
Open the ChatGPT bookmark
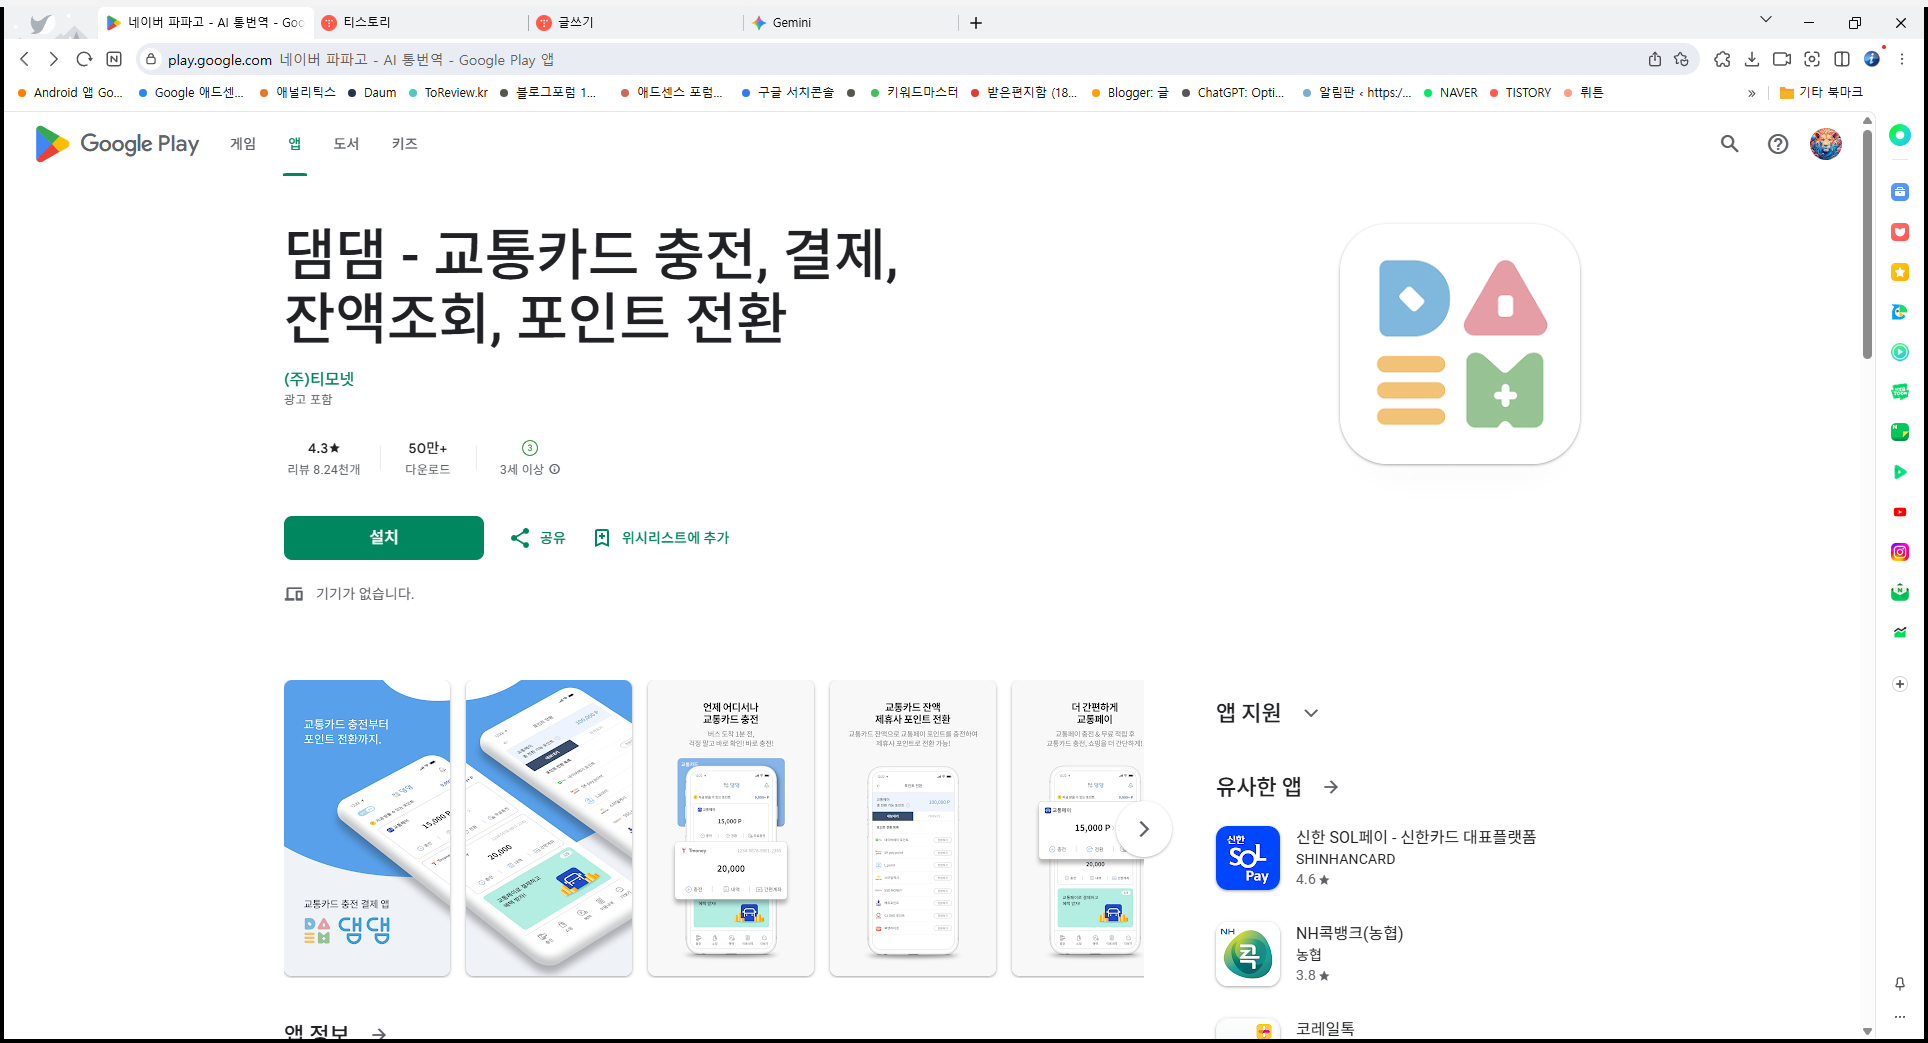tap(1233, 92)
